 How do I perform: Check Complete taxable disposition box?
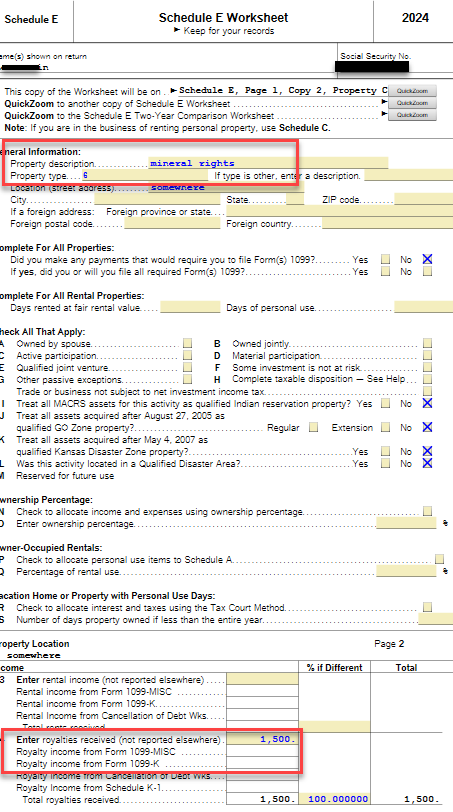[x=427, y=380]
